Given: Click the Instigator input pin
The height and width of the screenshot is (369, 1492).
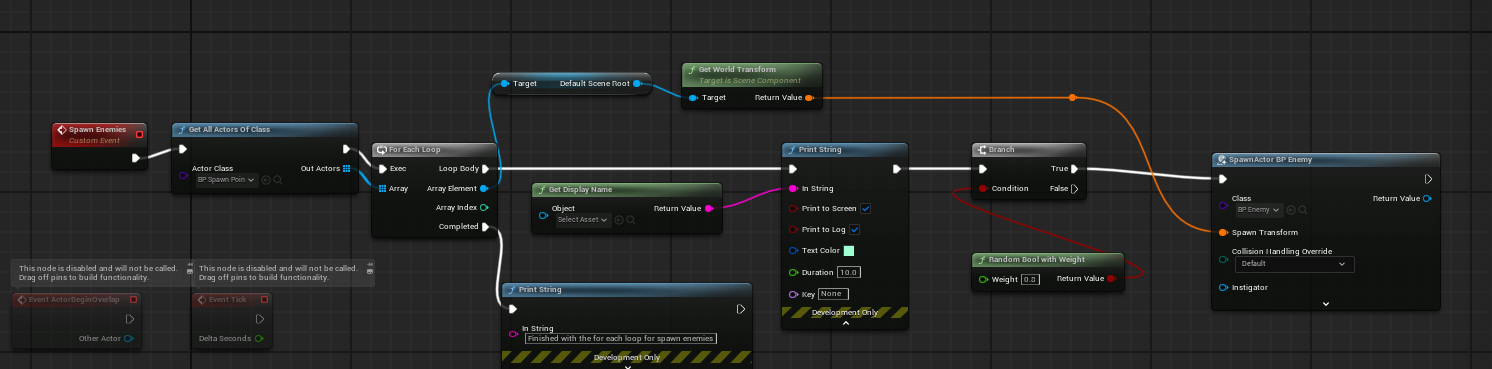Looking at the screenshot, I should pyautogui.click(x=1223, y=287).
